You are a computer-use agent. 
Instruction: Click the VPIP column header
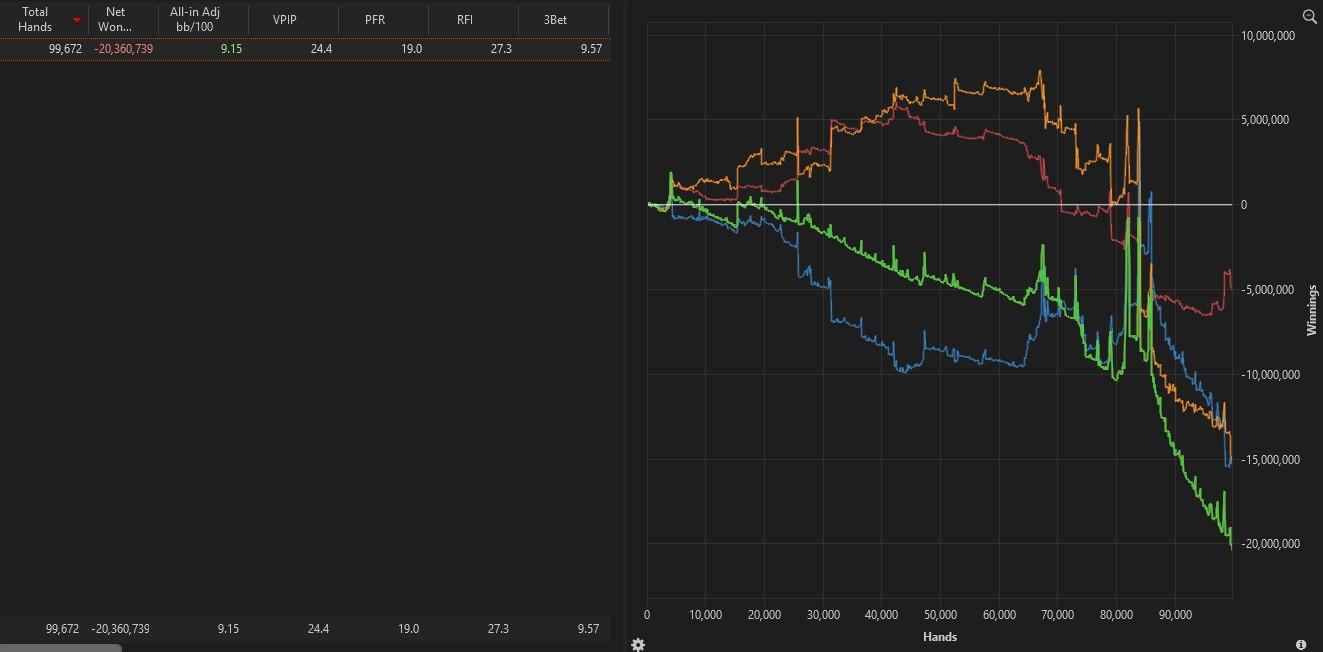(x=285, y=20)
